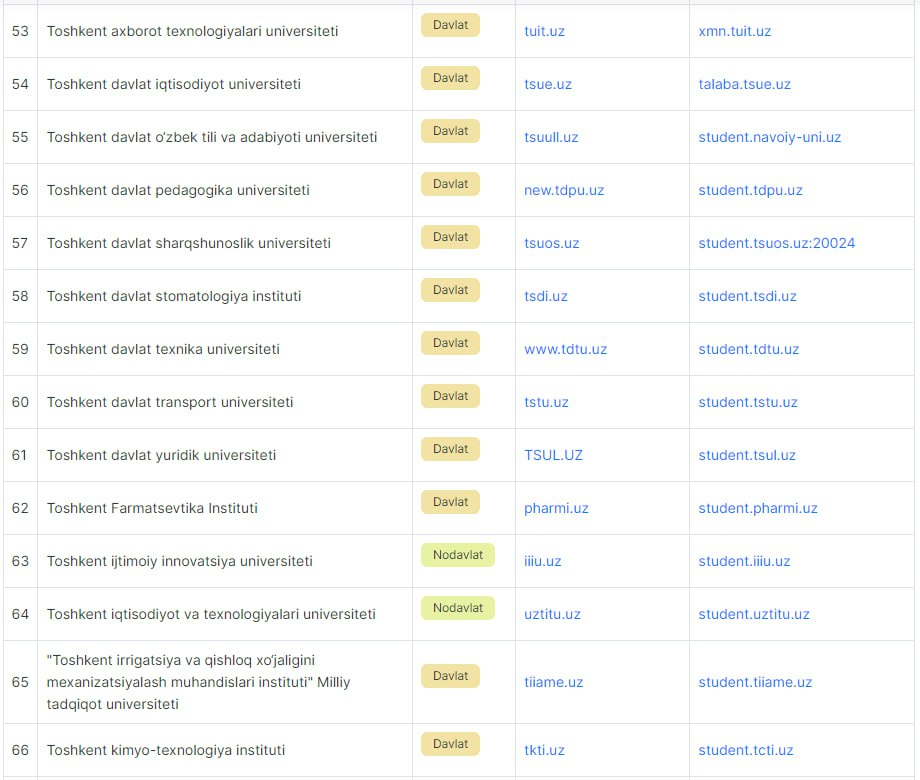
Task: Open the new.tdpu.uz link
Action: 564,190
